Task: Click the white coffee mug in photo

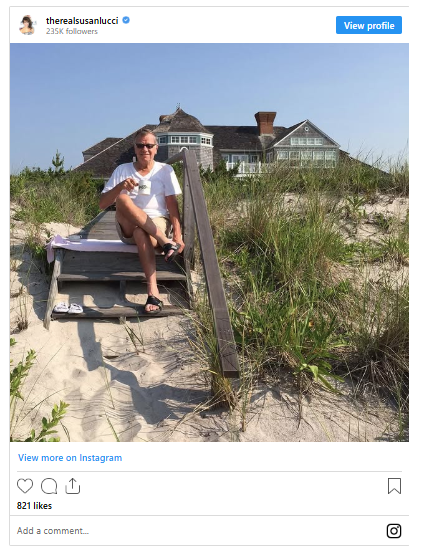Action: click(144, 187)
